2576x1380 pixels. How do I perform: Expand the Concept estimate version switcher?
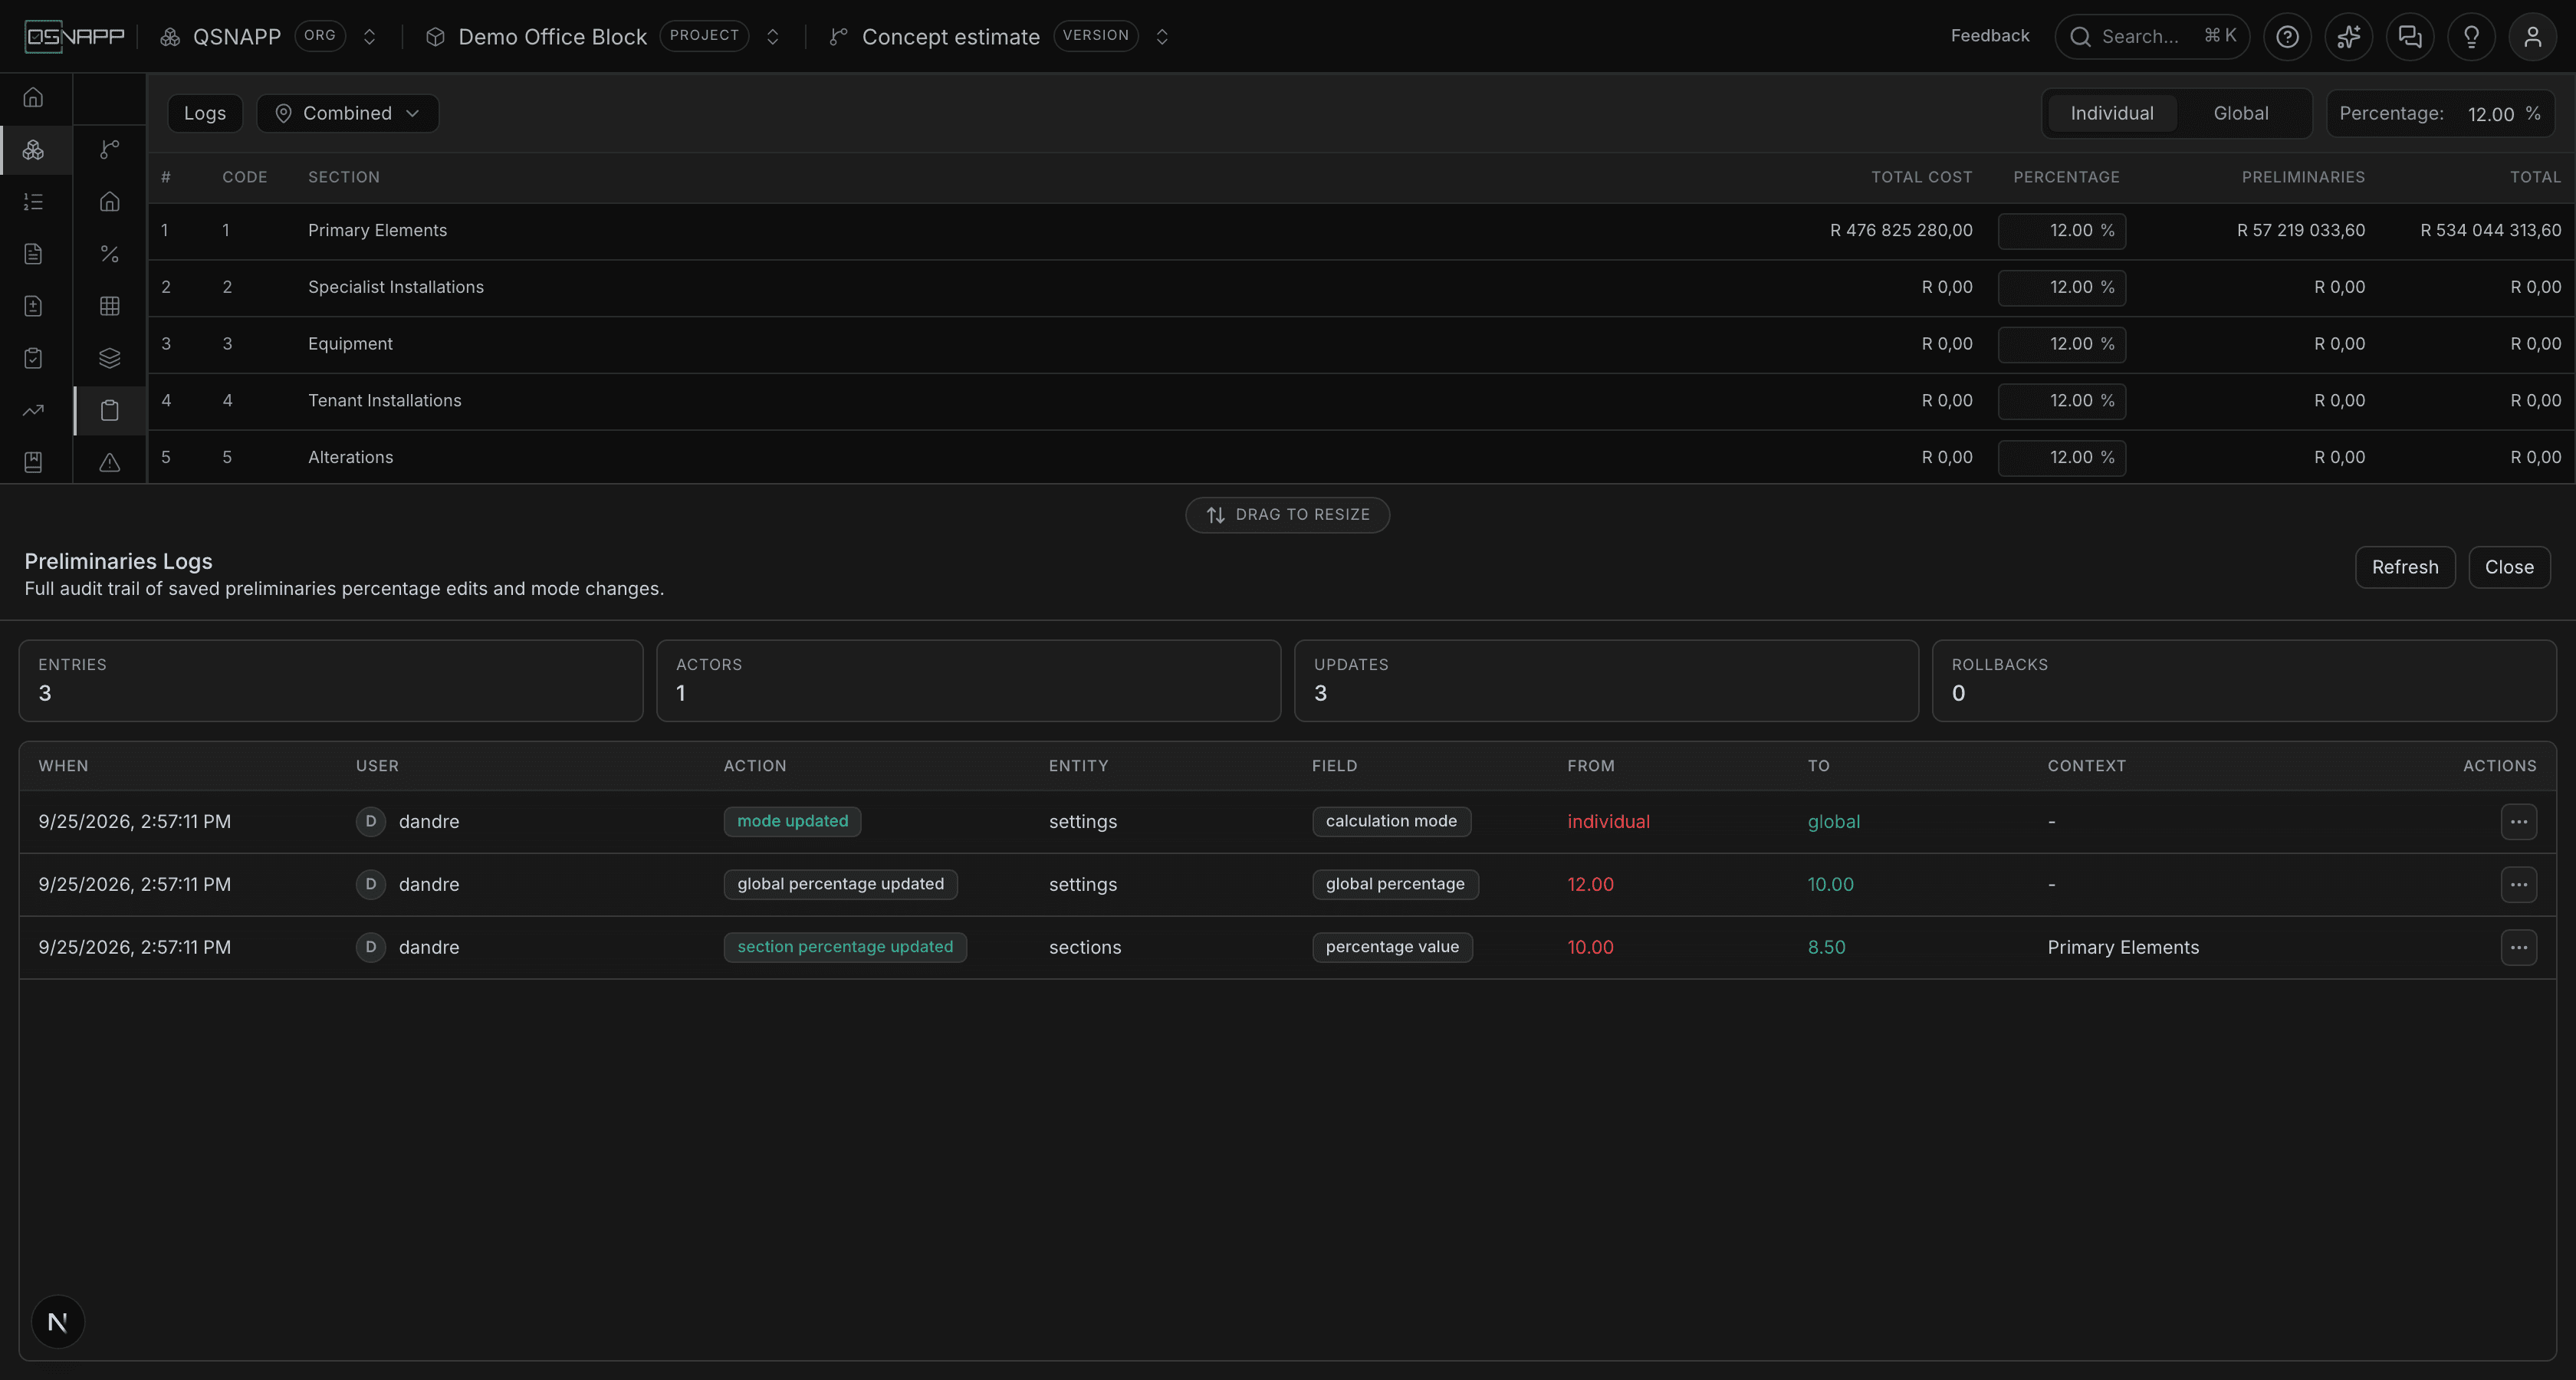(x=1162, y=37)
